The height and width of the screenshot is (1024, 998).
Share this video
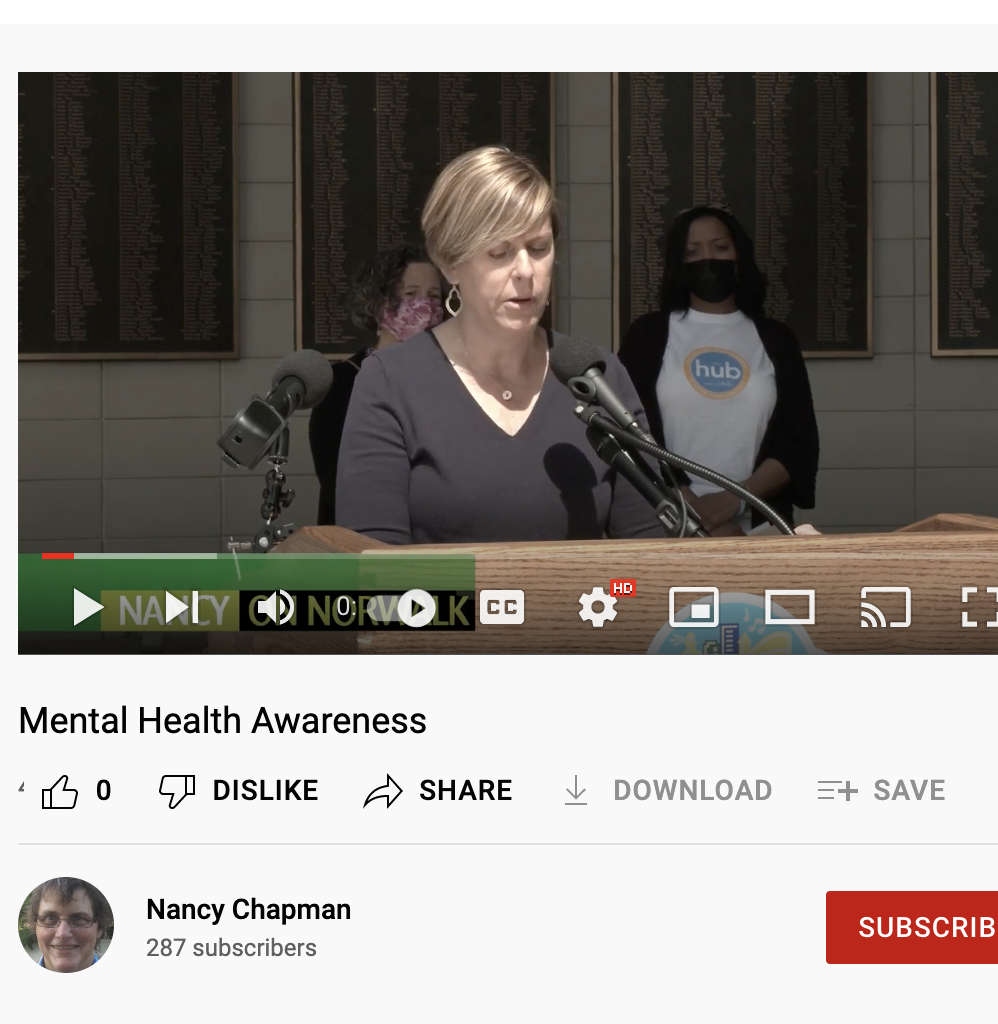[x=438, y=791]
